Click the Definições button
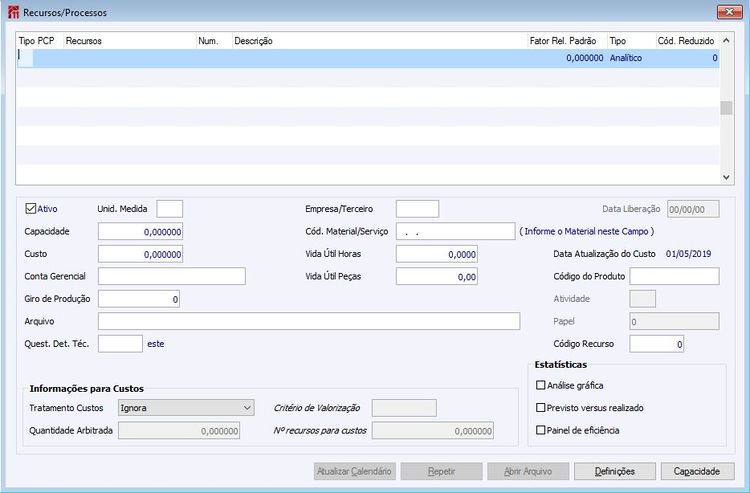 [615, 471]
